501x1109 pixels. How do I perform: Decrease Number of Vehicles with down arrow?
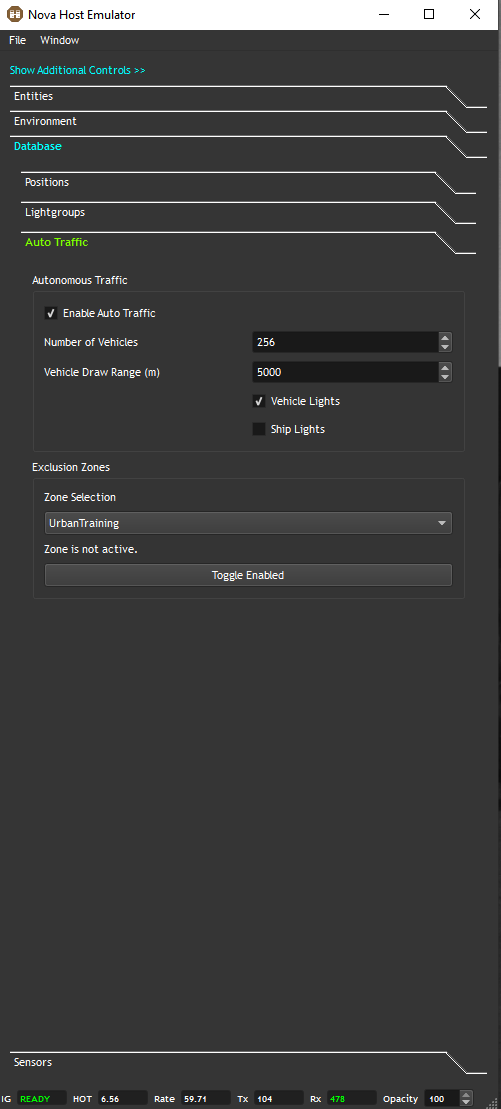click(x=444, y=347)
